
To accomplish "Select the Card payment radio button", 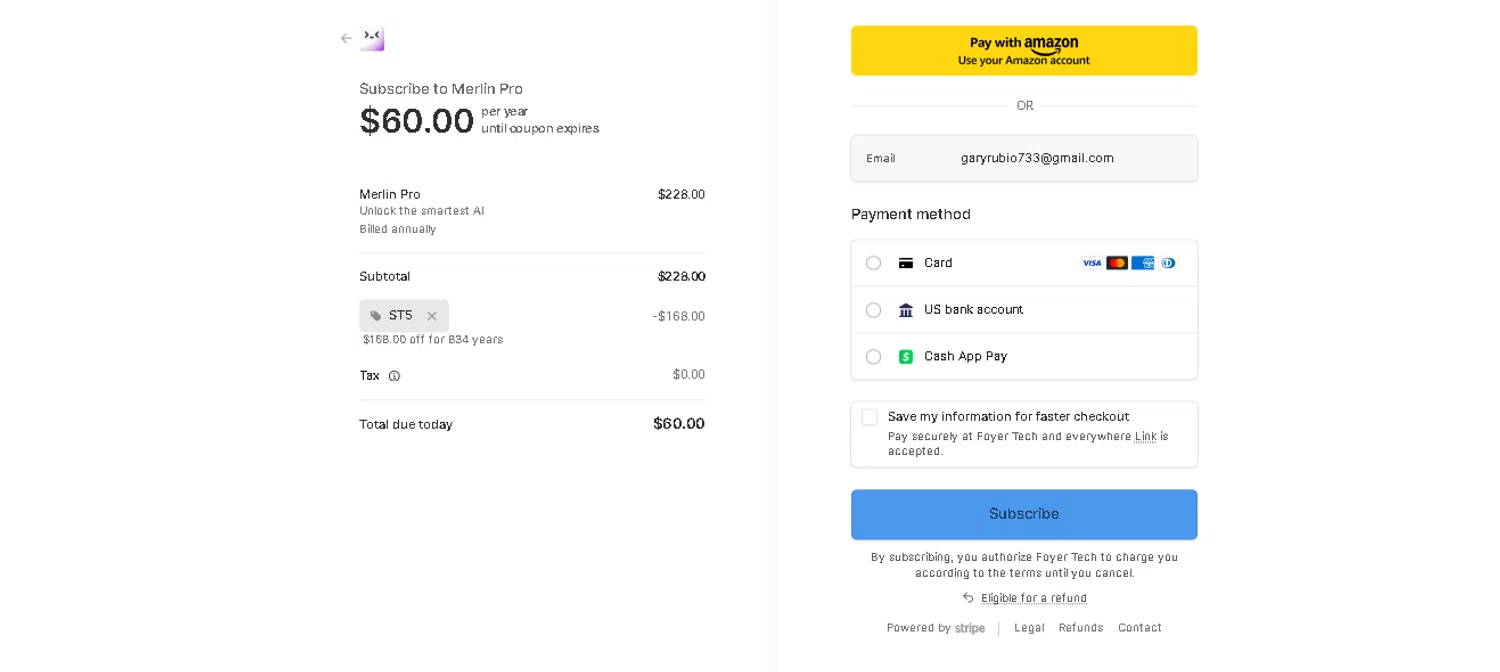I will click(873, 263).
